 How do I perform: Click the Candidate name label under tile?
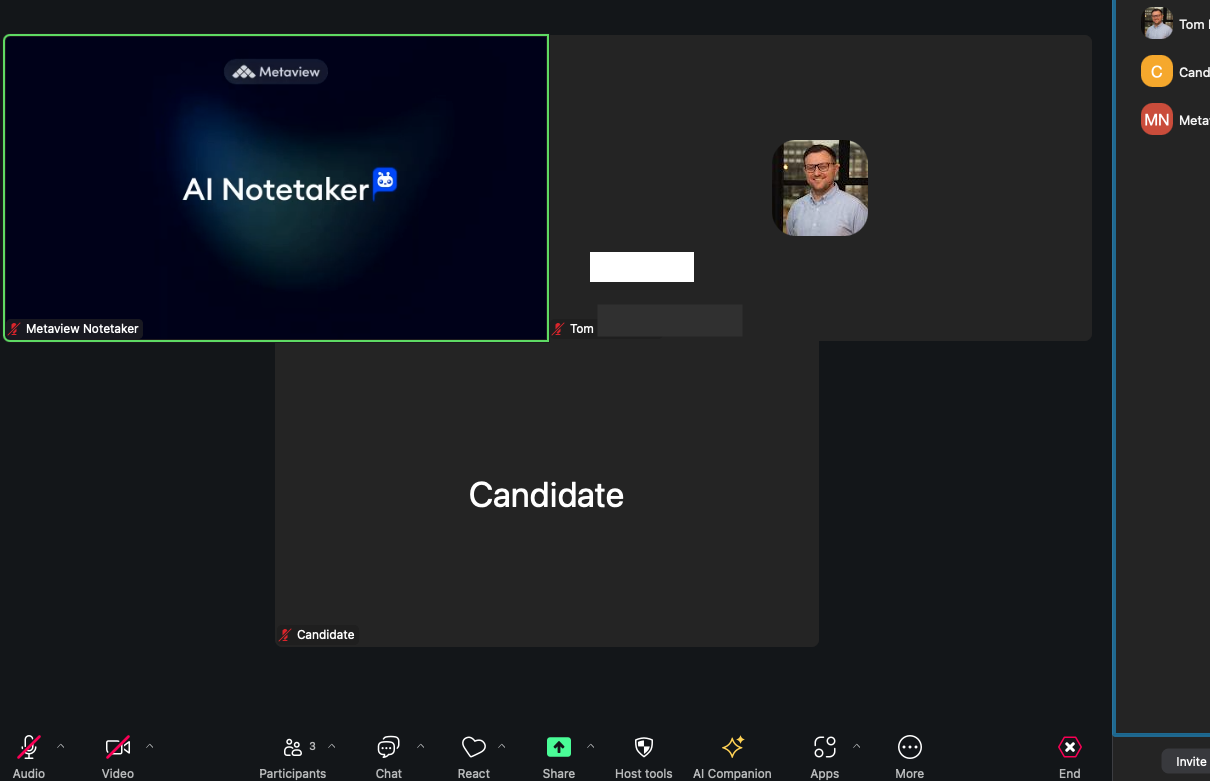(325, 635)
